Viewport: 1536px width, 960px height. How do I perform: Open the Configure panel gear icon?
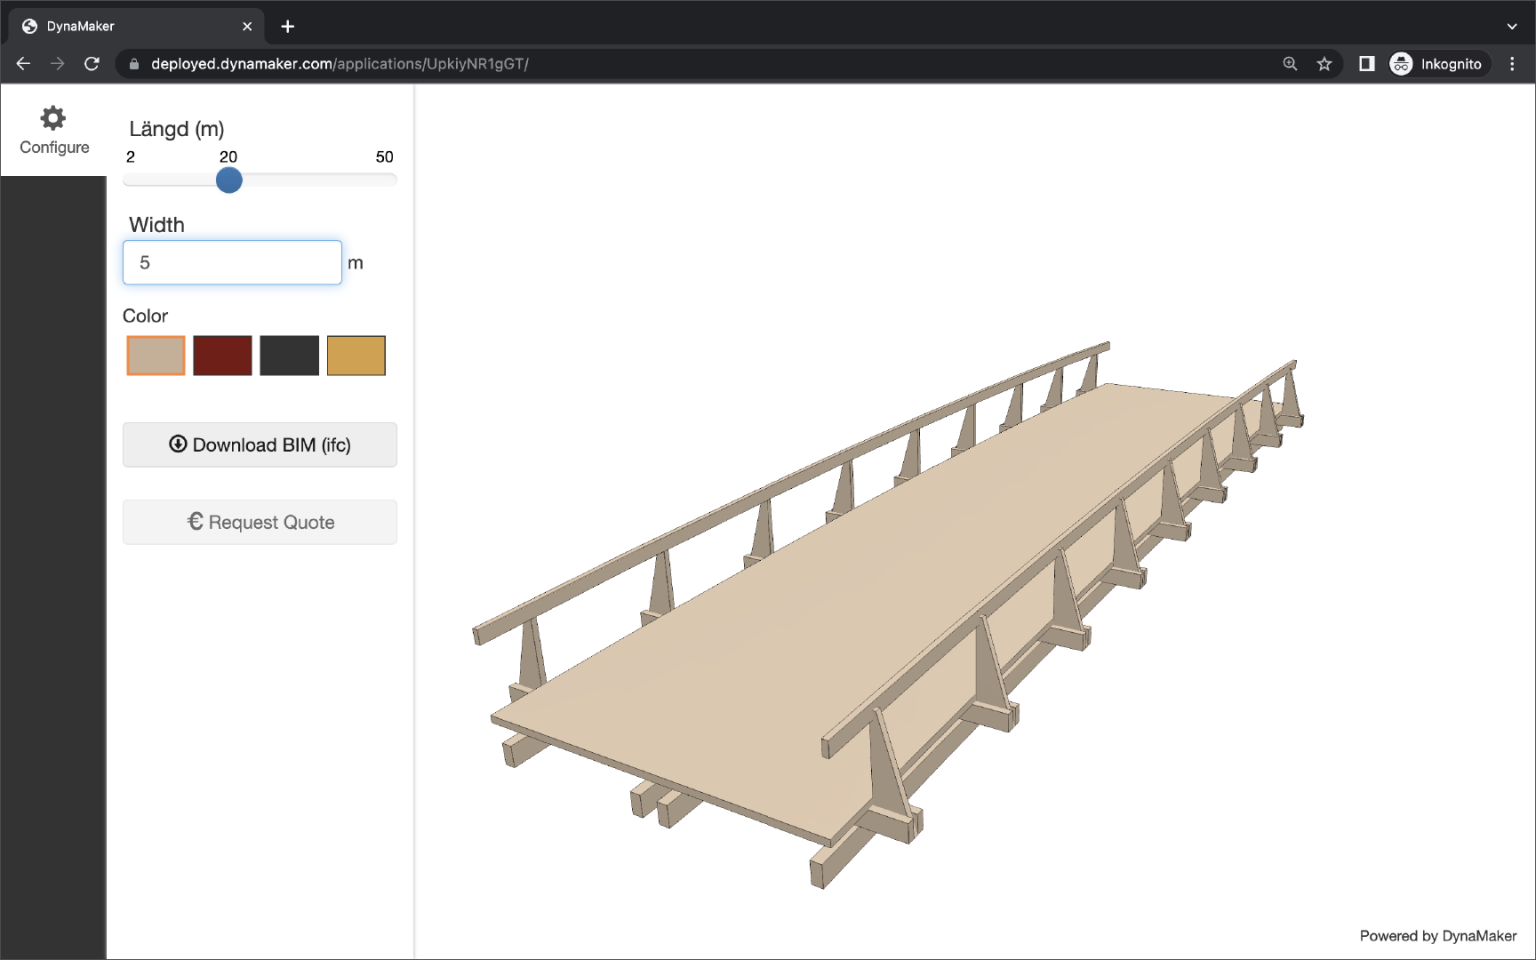pyautogui.click(x=54, y=117)
